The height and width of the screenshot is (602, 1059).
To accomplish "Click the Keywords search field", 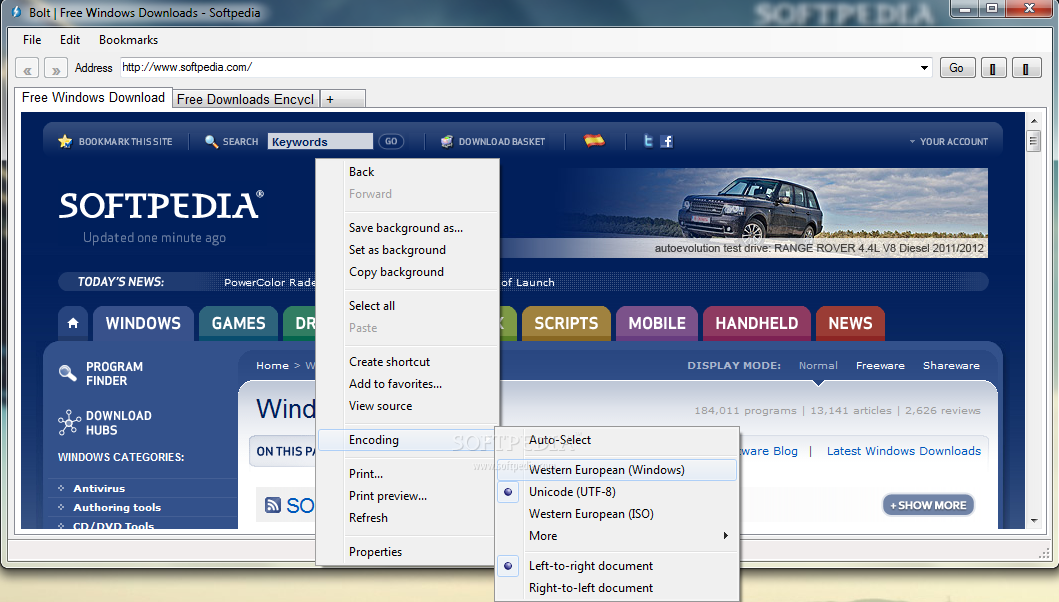I will 320,141.
